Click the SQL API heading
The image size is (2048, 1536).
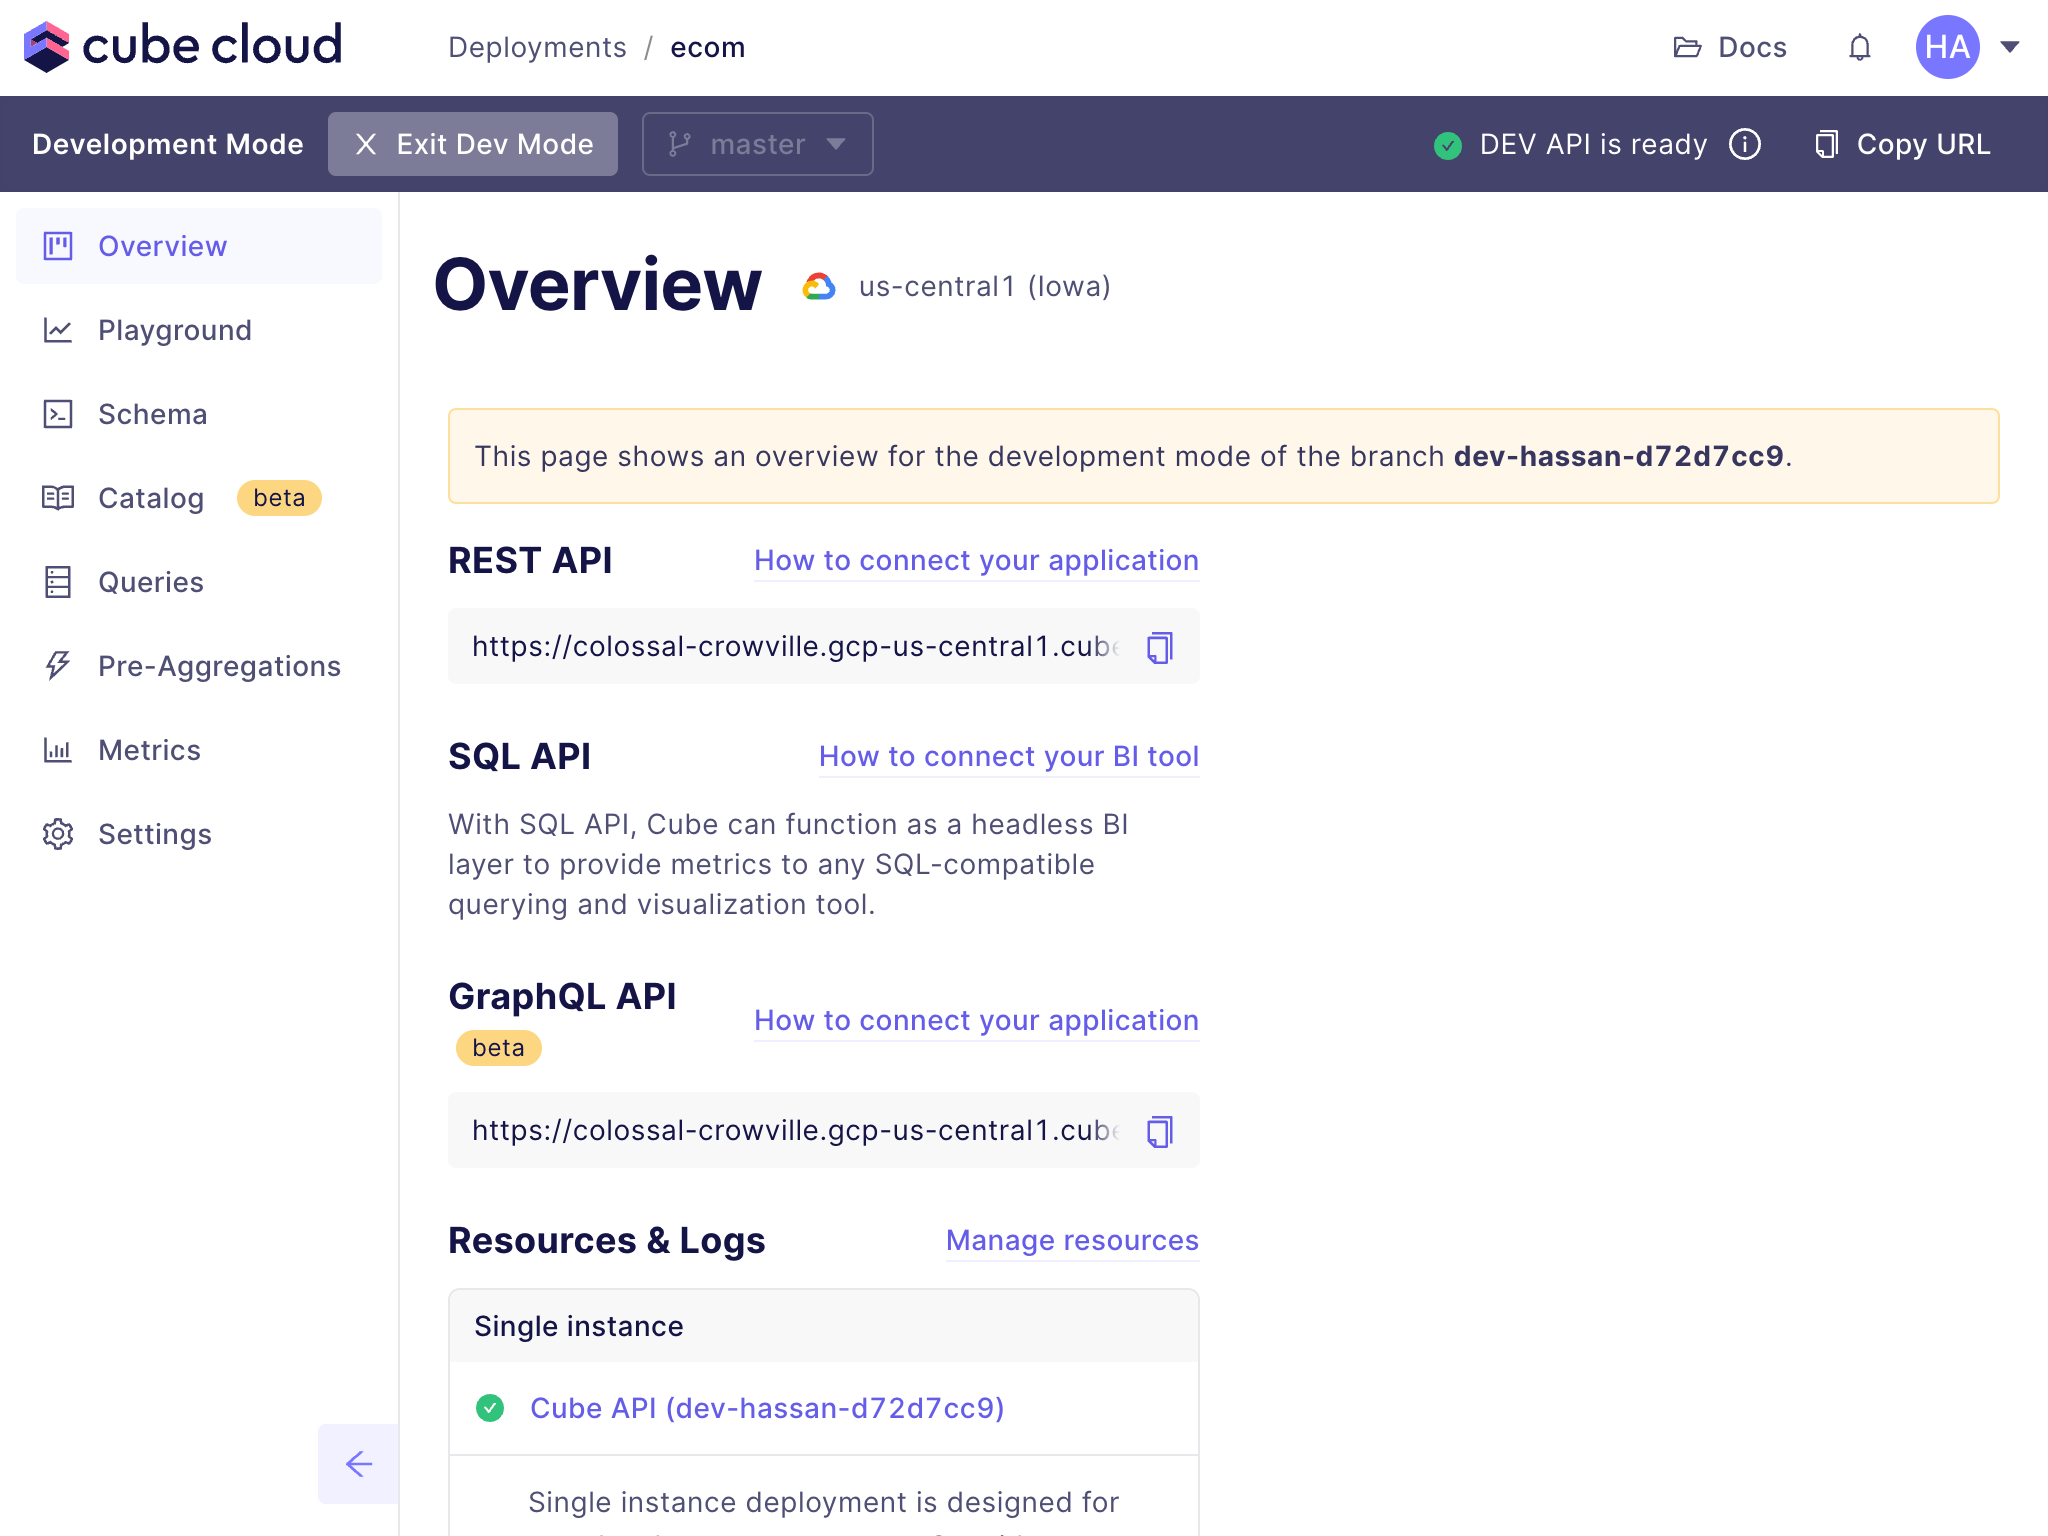tap(519, 757)
